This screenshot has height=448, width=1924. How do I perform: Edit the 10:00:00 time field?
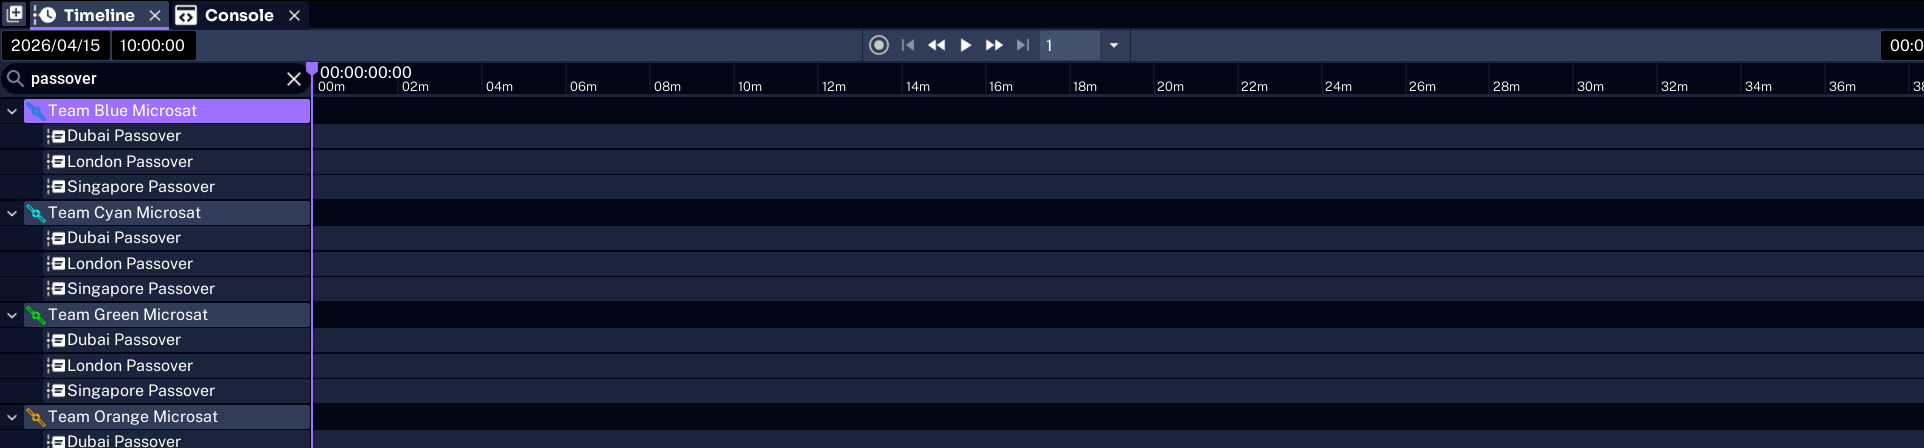153,45
